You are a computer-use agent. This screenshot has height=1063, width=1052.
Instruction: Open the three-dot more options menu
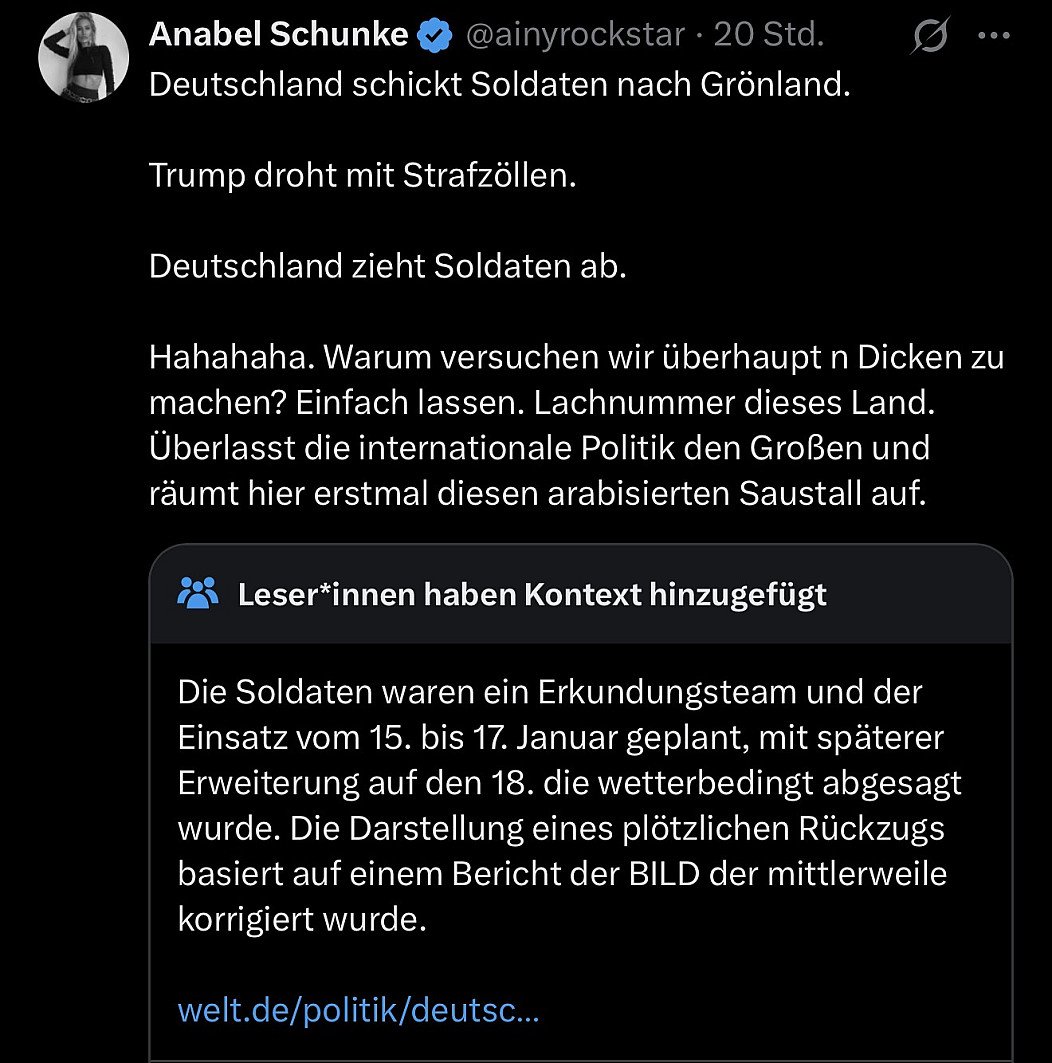[994, 37]
